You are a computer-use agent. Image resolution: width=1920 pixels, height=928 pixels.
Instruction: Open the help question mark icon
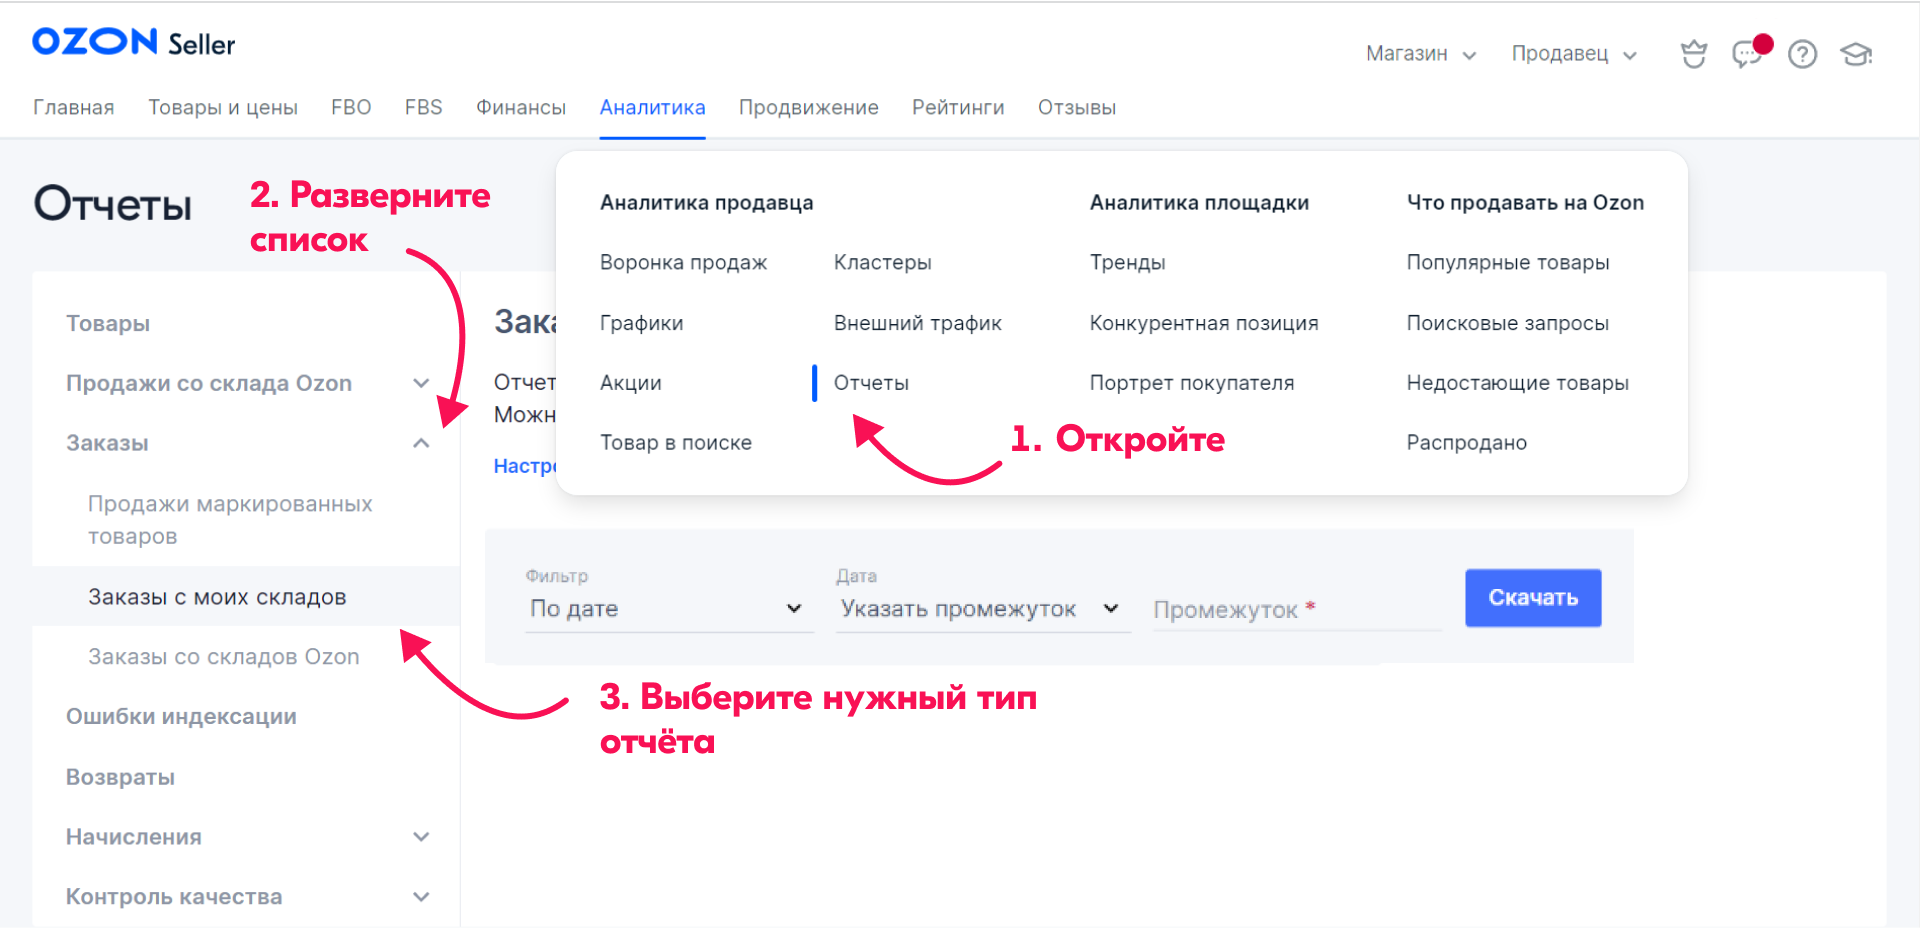coord(1802,54)
